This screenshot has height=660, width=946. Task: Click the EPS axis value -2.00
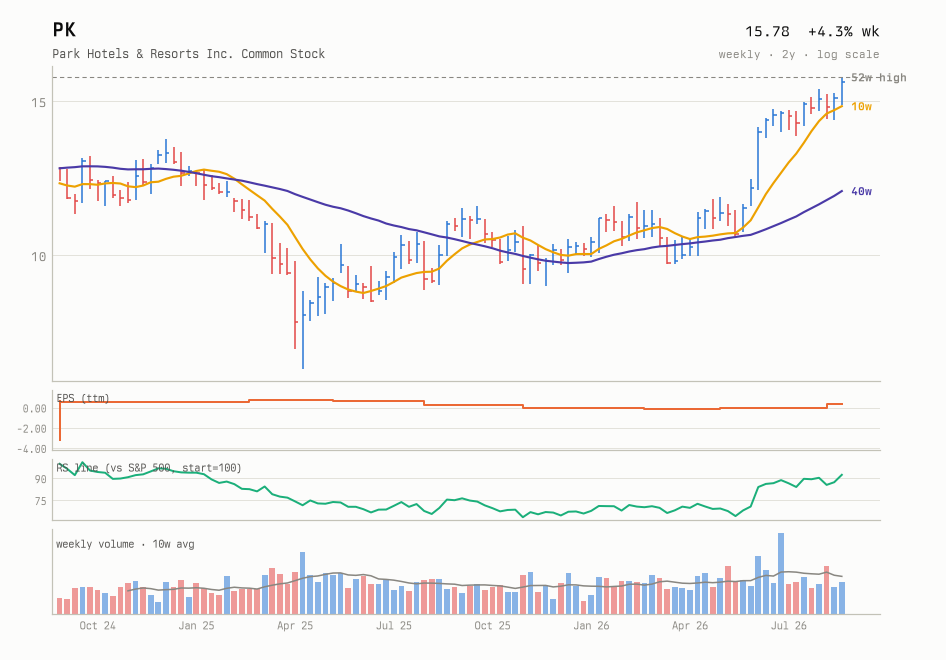[32, 429]
